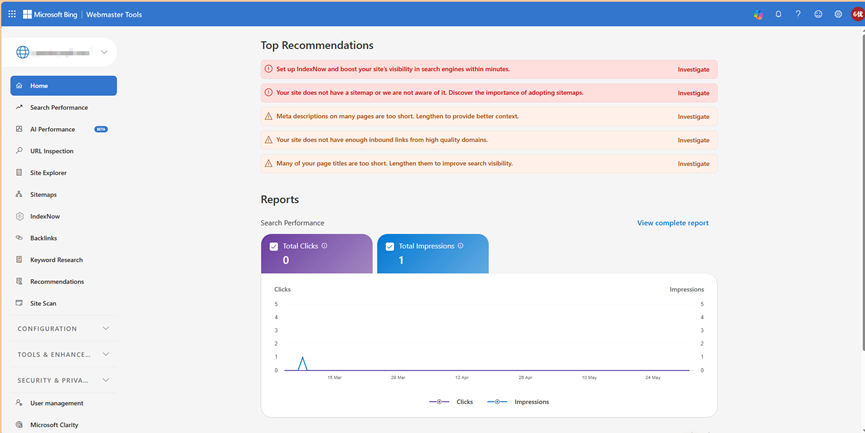Click the Home house icon
Image resolution: width=865 pixels, height=433 pixels.
click(x=19, y=85)
